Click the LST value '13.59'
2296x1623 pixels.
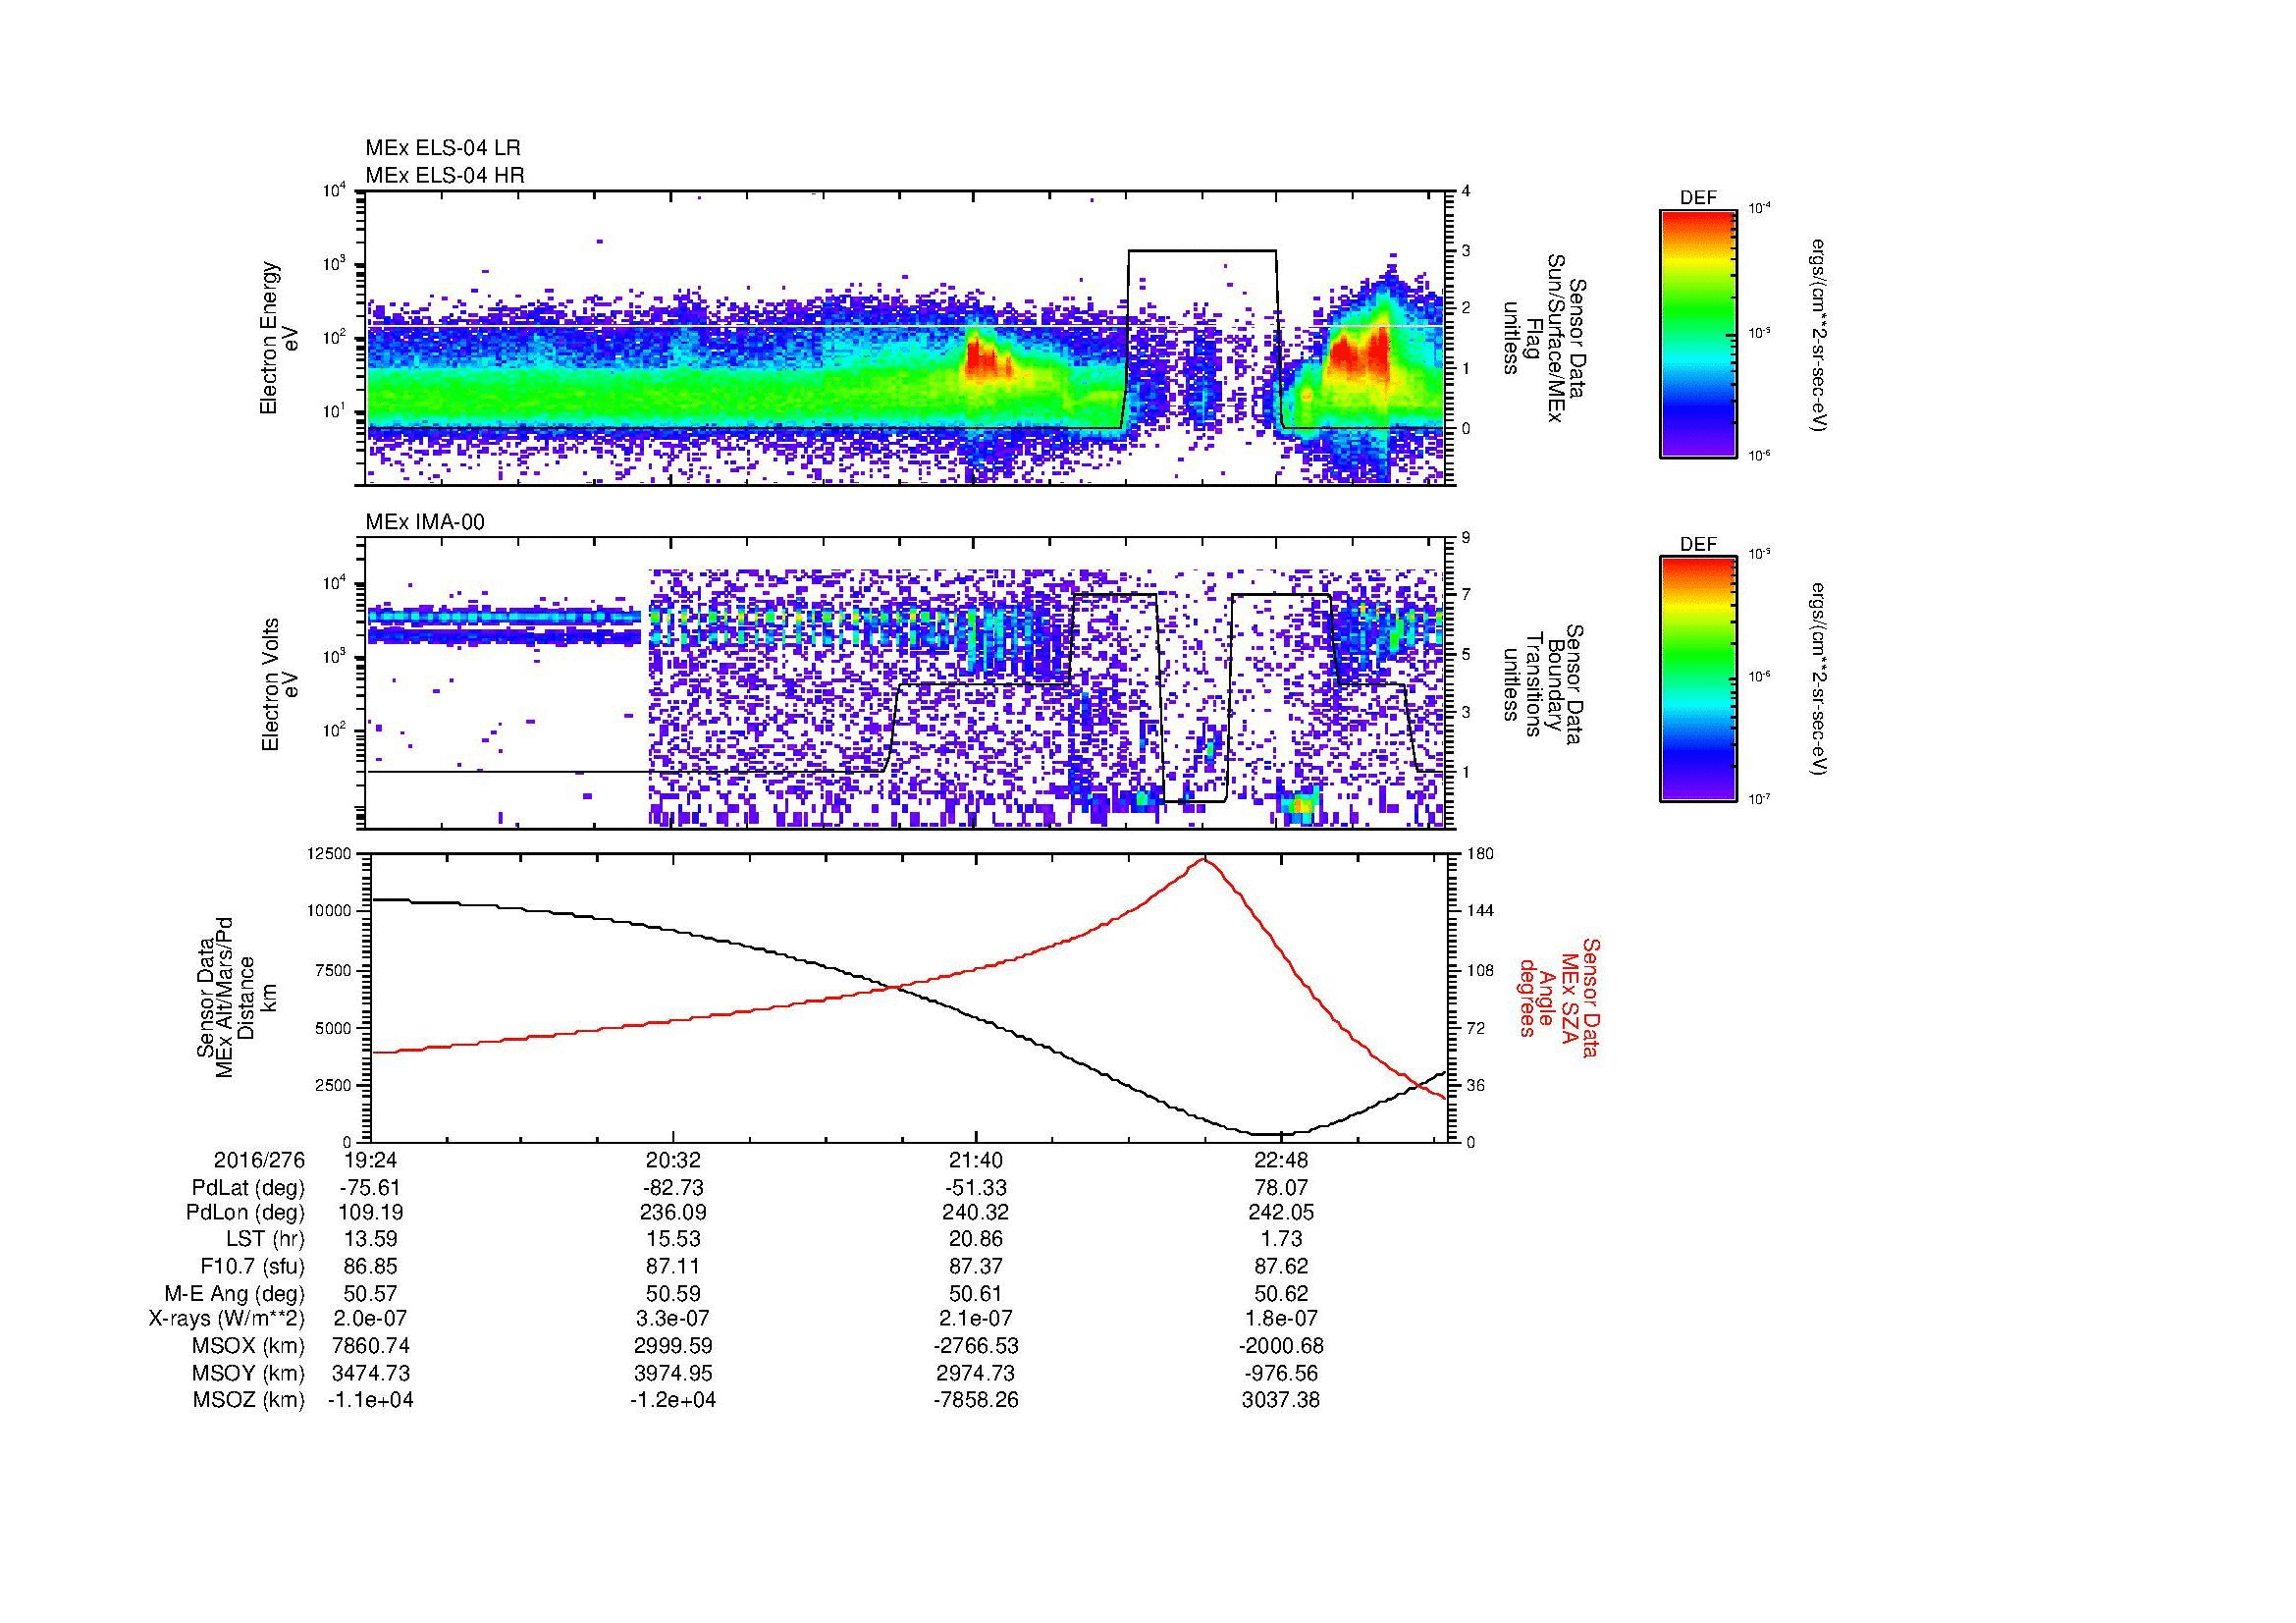pos(371,1240)
